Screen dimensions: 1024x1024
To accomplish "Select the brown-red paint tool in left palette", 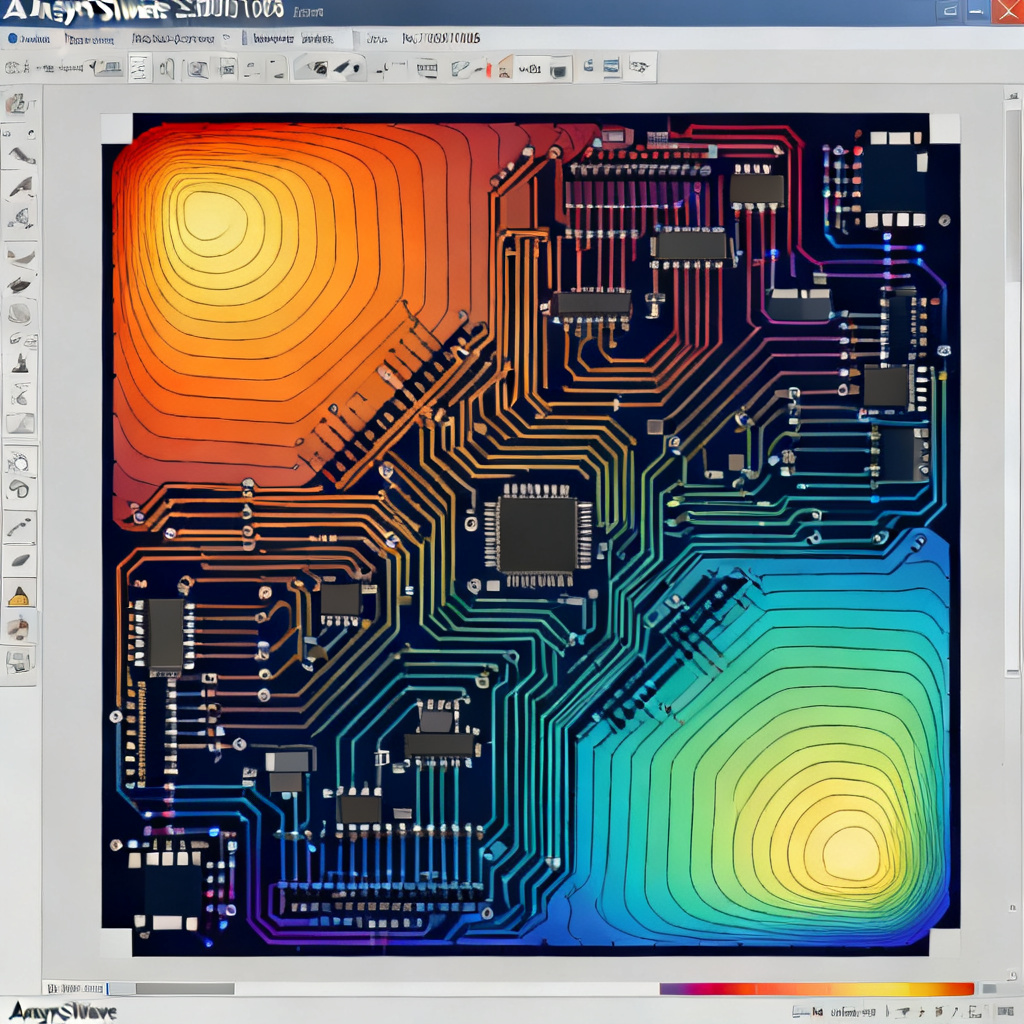I will (x=19, y=628).
